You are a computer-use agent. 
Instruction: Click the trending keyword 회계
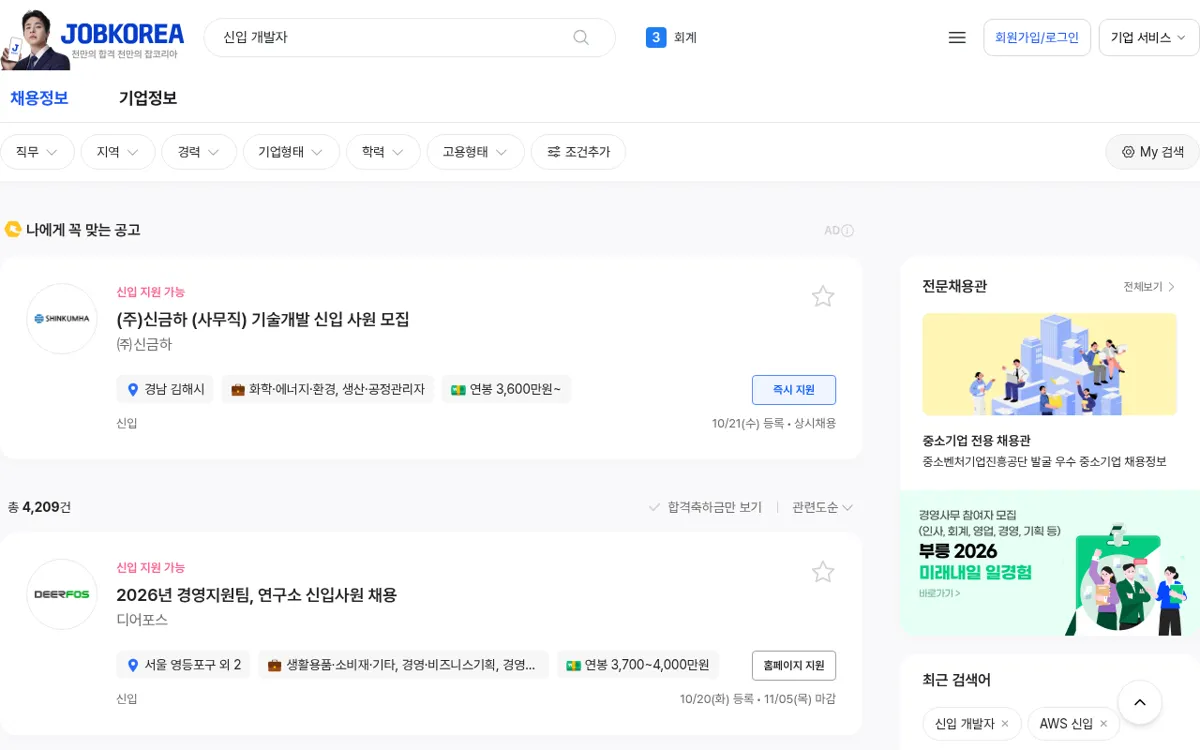(x=685, y=38)
